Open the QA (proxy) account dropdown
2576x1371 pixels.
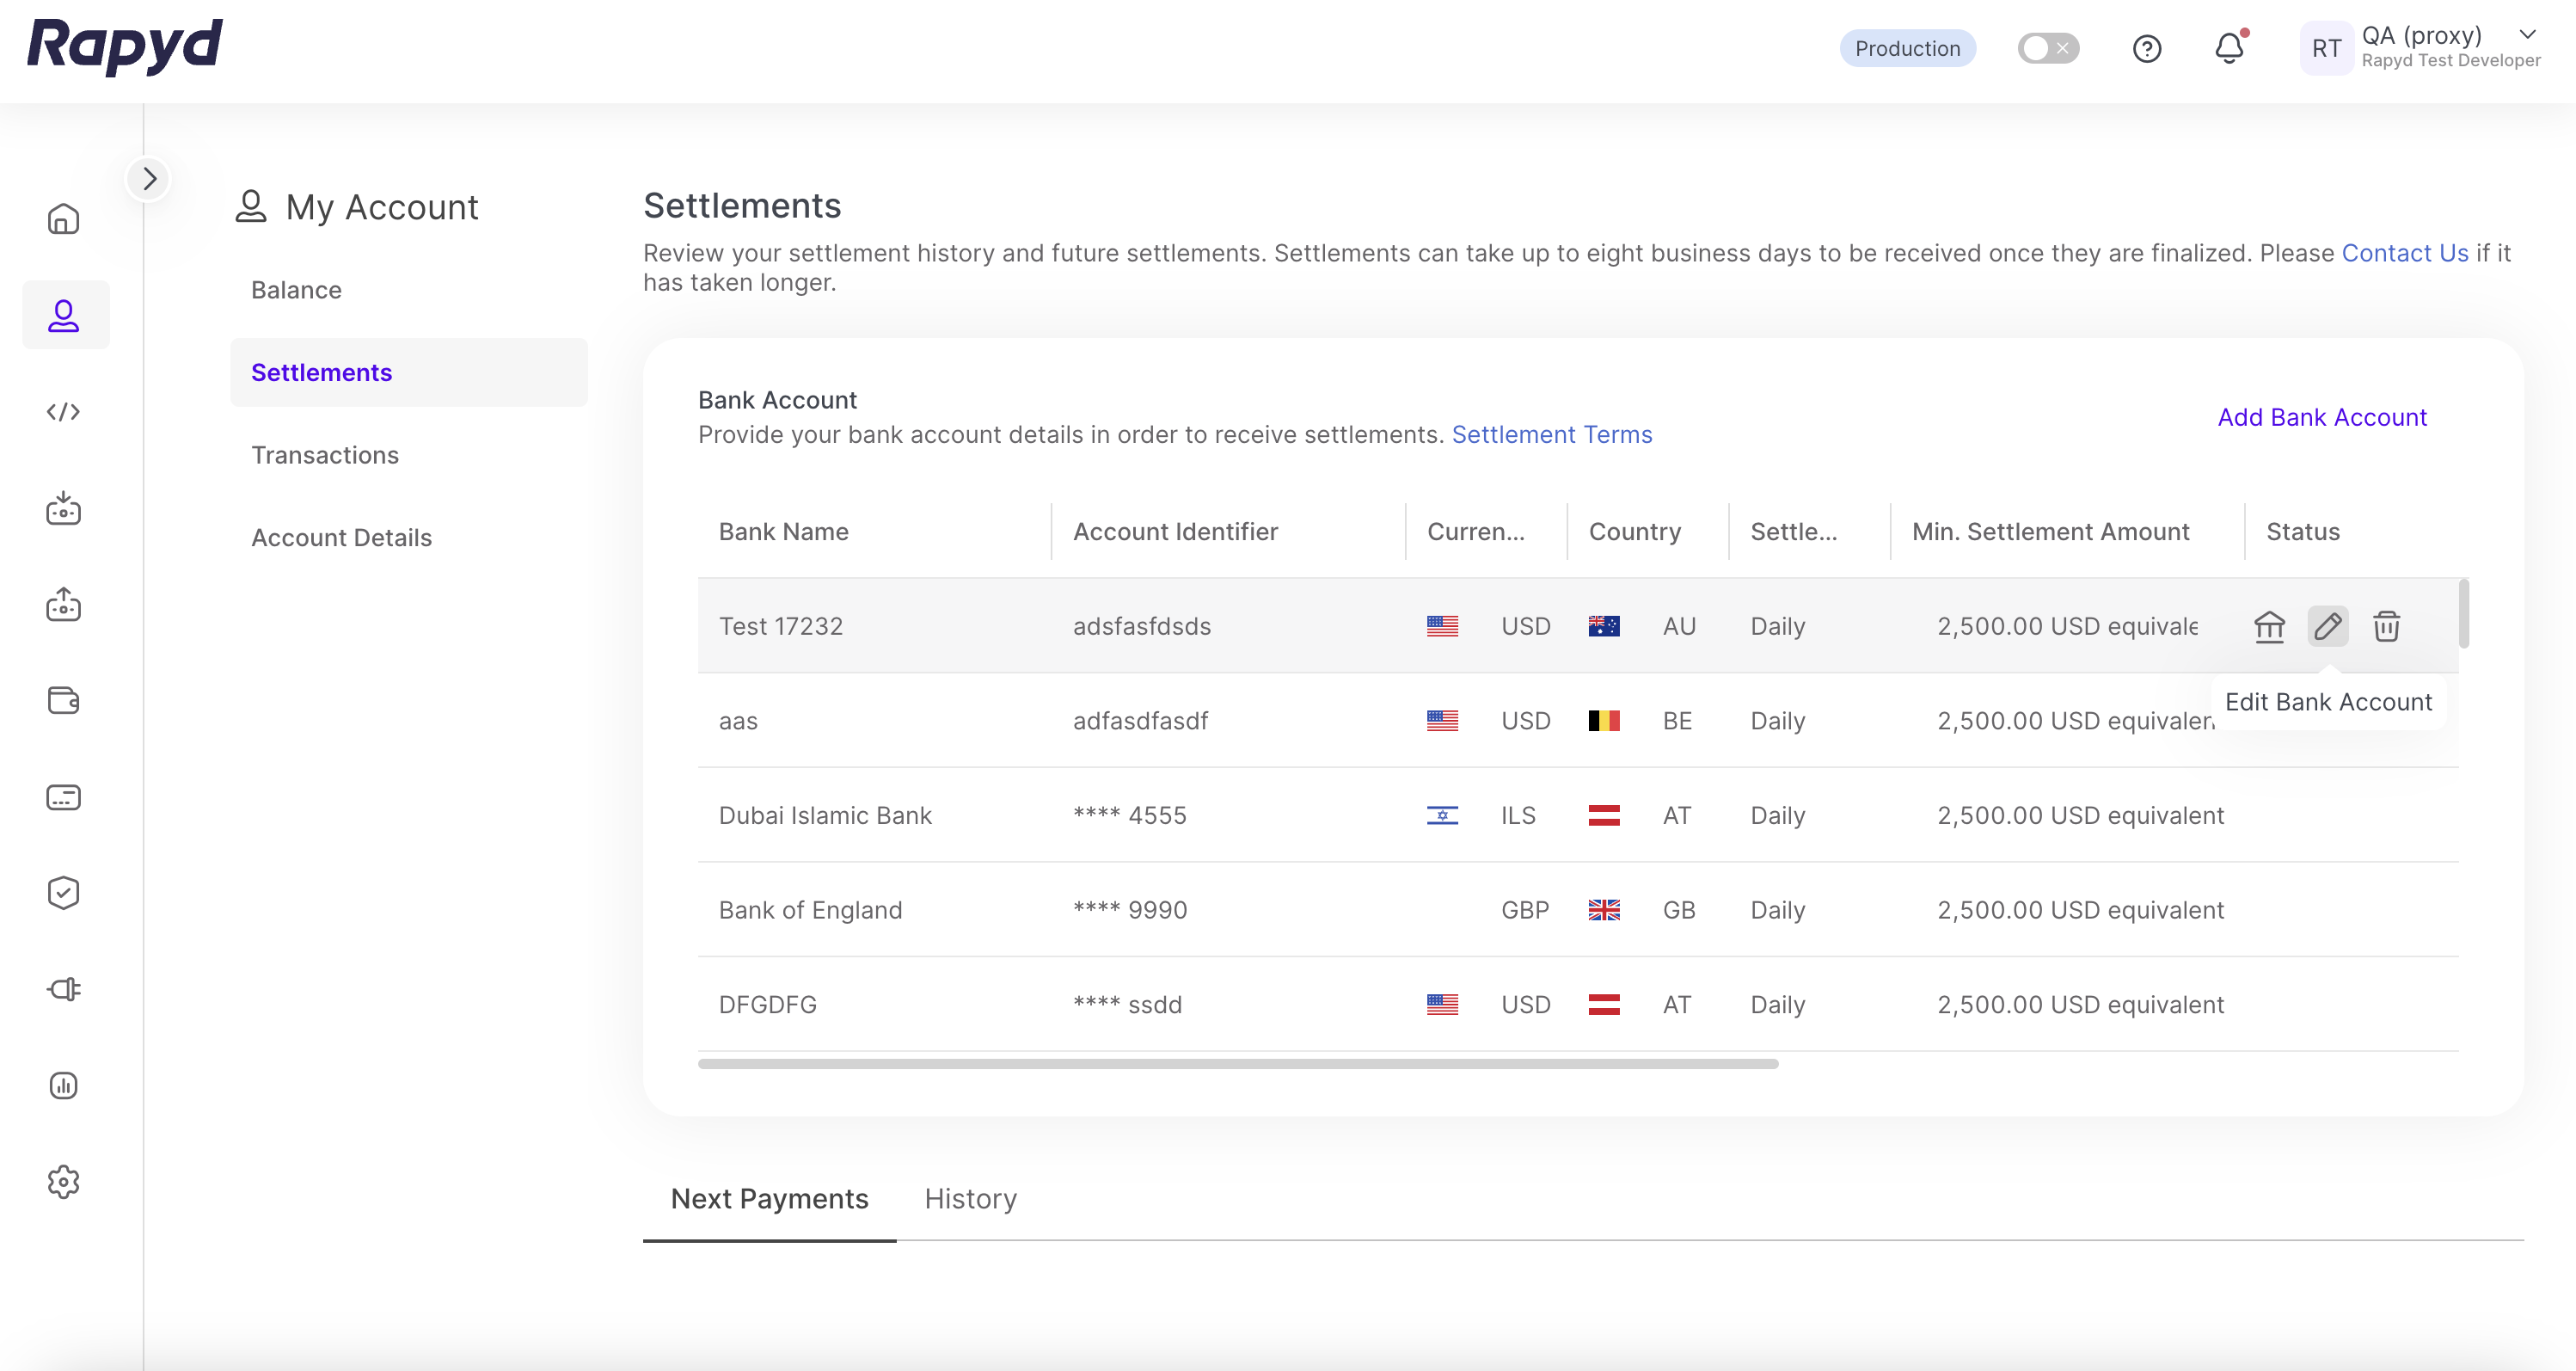(x=2527, y=34)
